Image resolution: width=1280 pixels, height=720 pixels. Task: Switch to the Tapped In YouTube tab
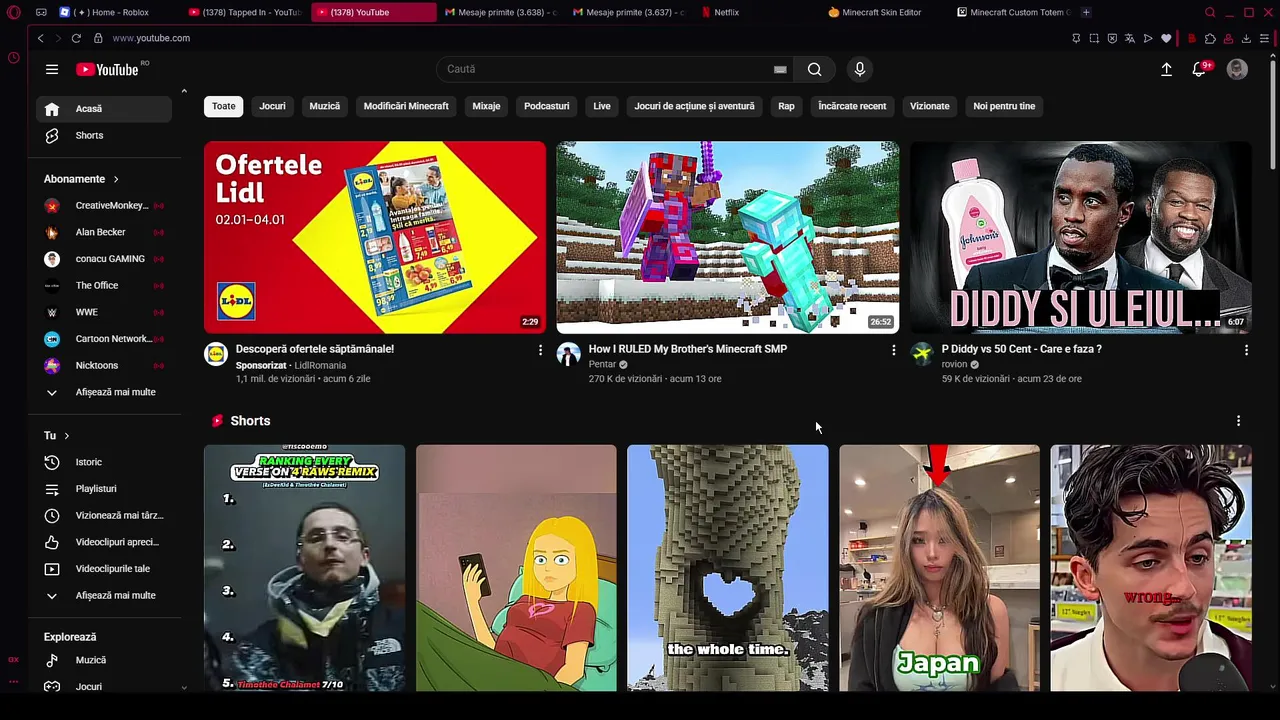[x=245, y=12]
